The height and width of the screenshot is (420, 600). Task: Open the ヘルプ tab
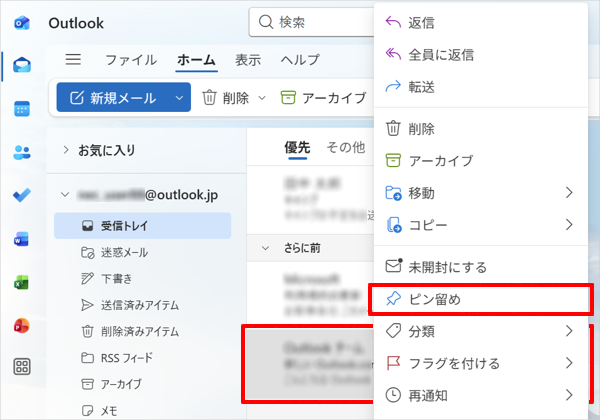[300, 60]
